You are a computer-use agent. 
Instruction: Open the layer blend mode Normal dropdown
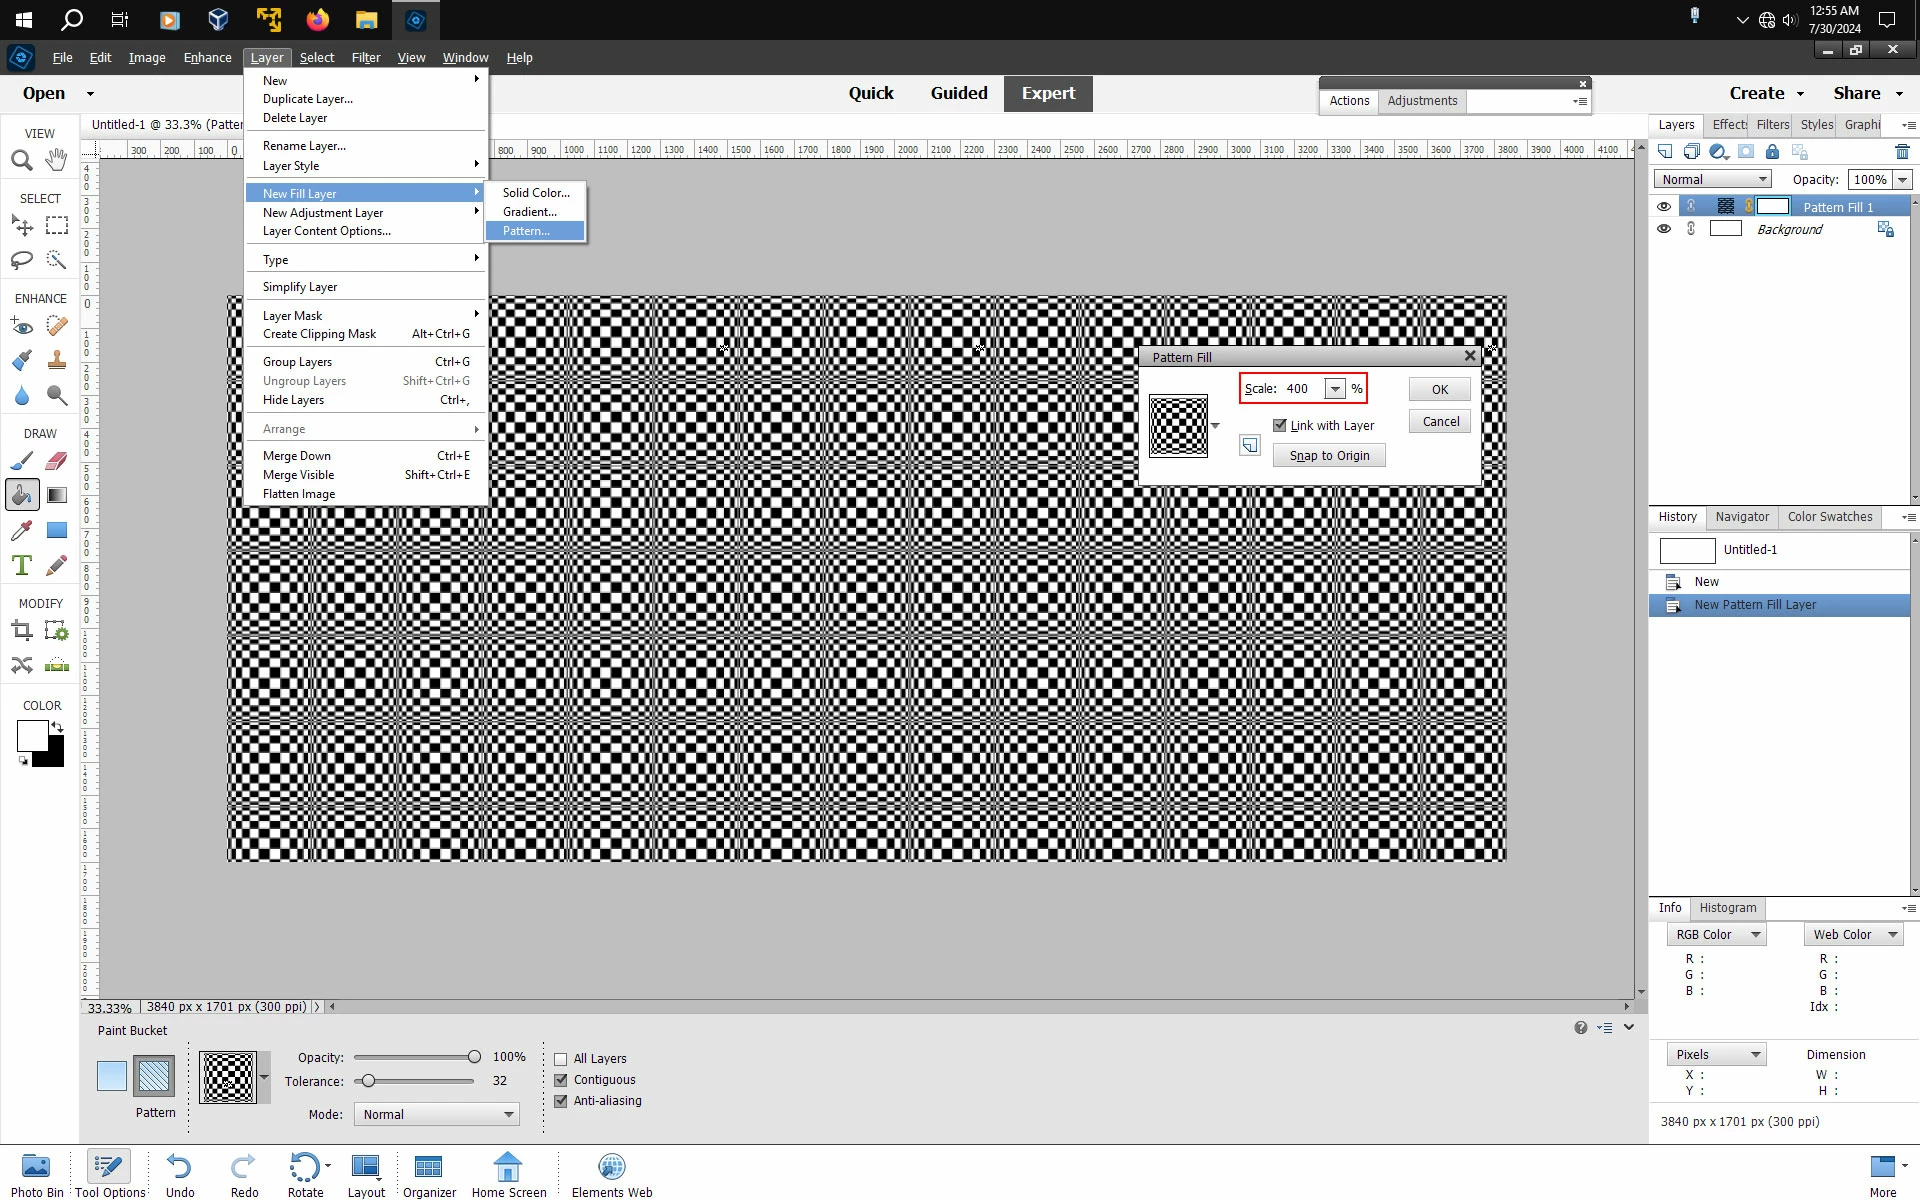click(x=1712, y=179)
